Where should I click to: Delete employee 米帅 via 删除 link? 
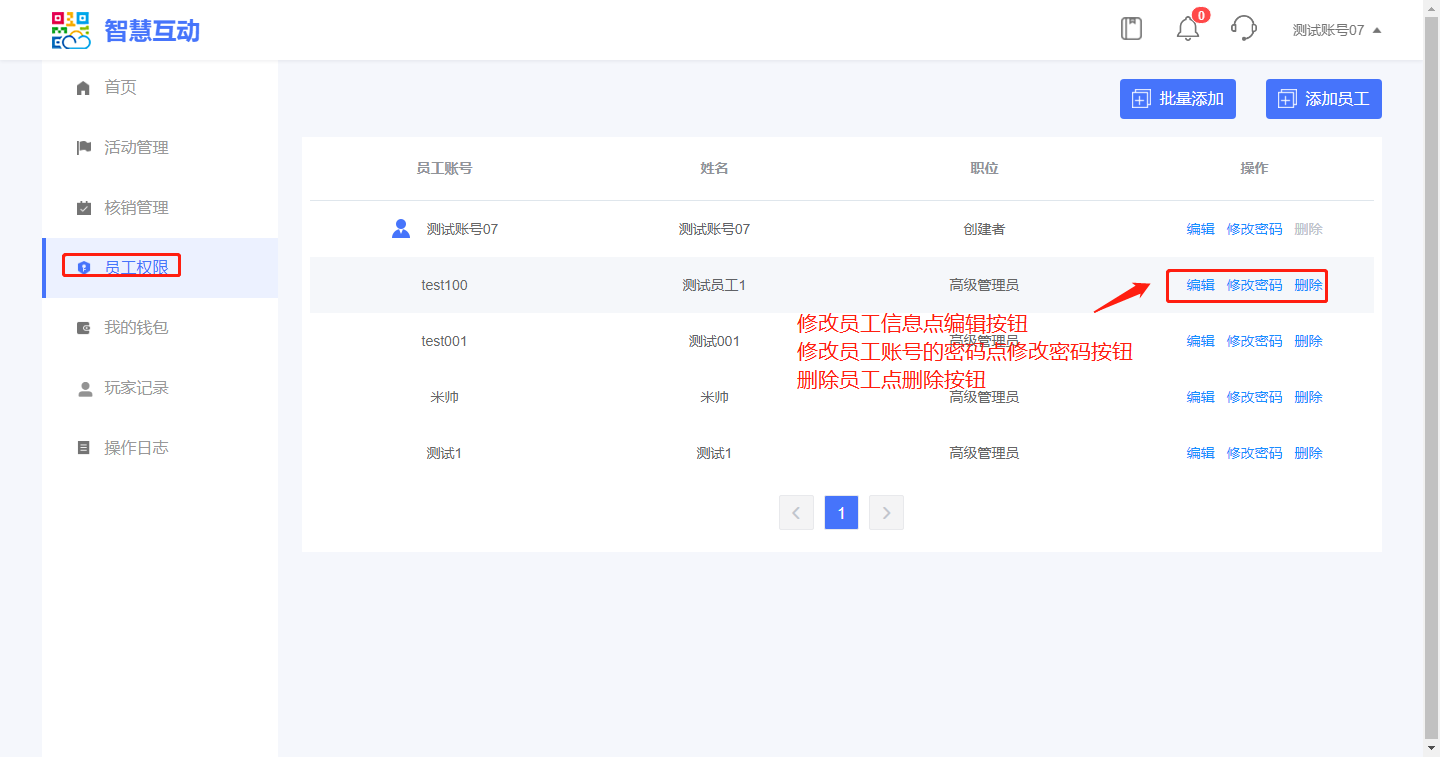pyautogui.click(x=1308, y=397)
